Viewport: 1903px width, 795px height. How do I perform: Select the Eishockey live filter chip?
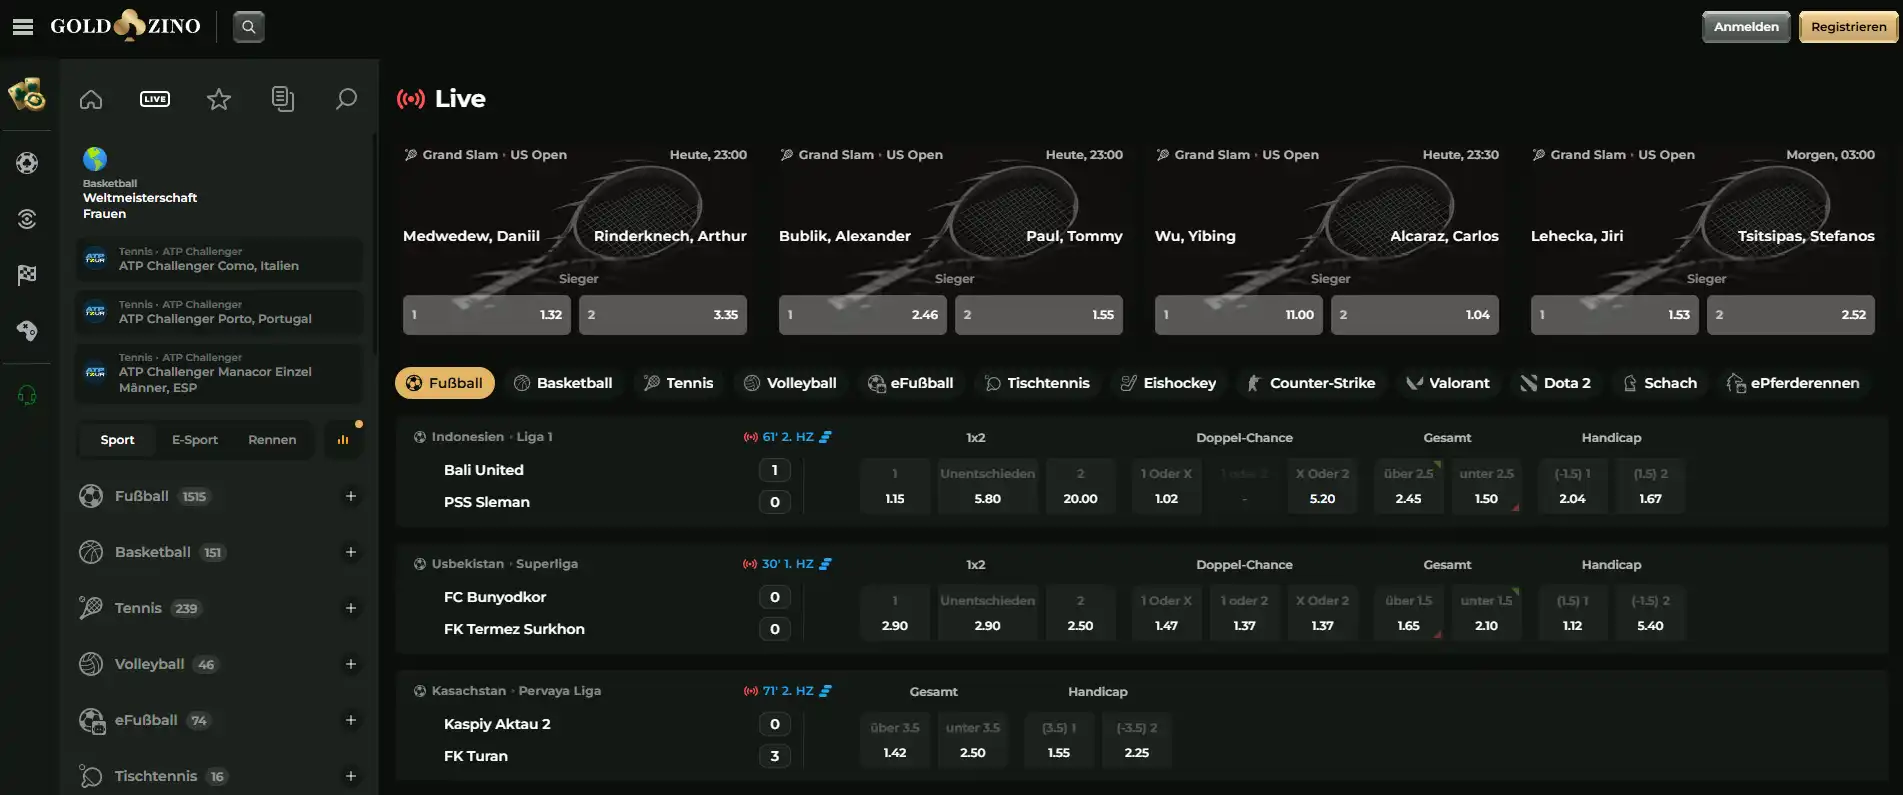click(1169, 383)
